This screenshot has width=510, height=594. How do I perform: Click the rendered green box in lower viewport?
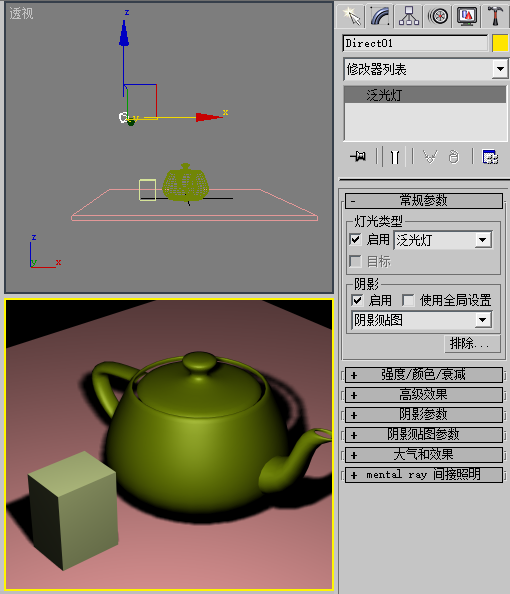[x=73, y=510]
